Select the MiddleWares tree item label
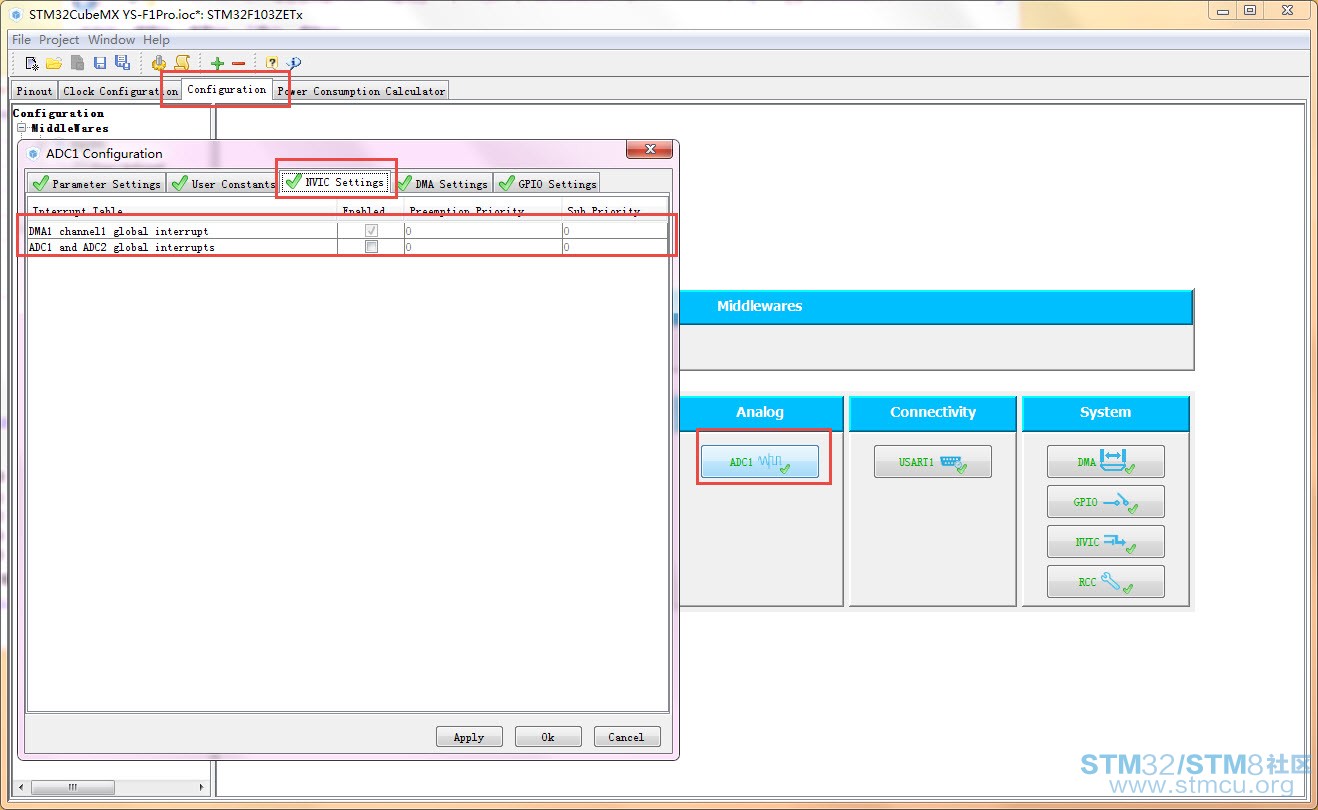This screenshot has height=810, width=1318. point(70,128)
